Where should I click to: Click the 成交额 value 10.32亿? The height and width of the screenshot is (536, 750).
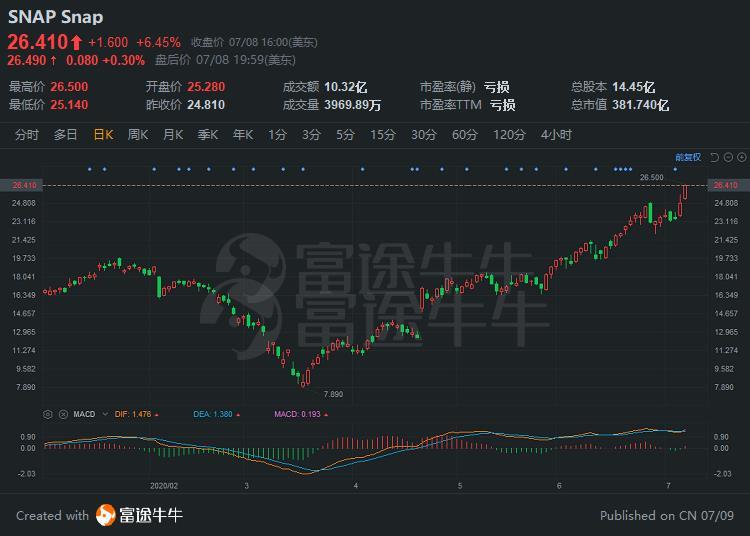tap(346, 87)
